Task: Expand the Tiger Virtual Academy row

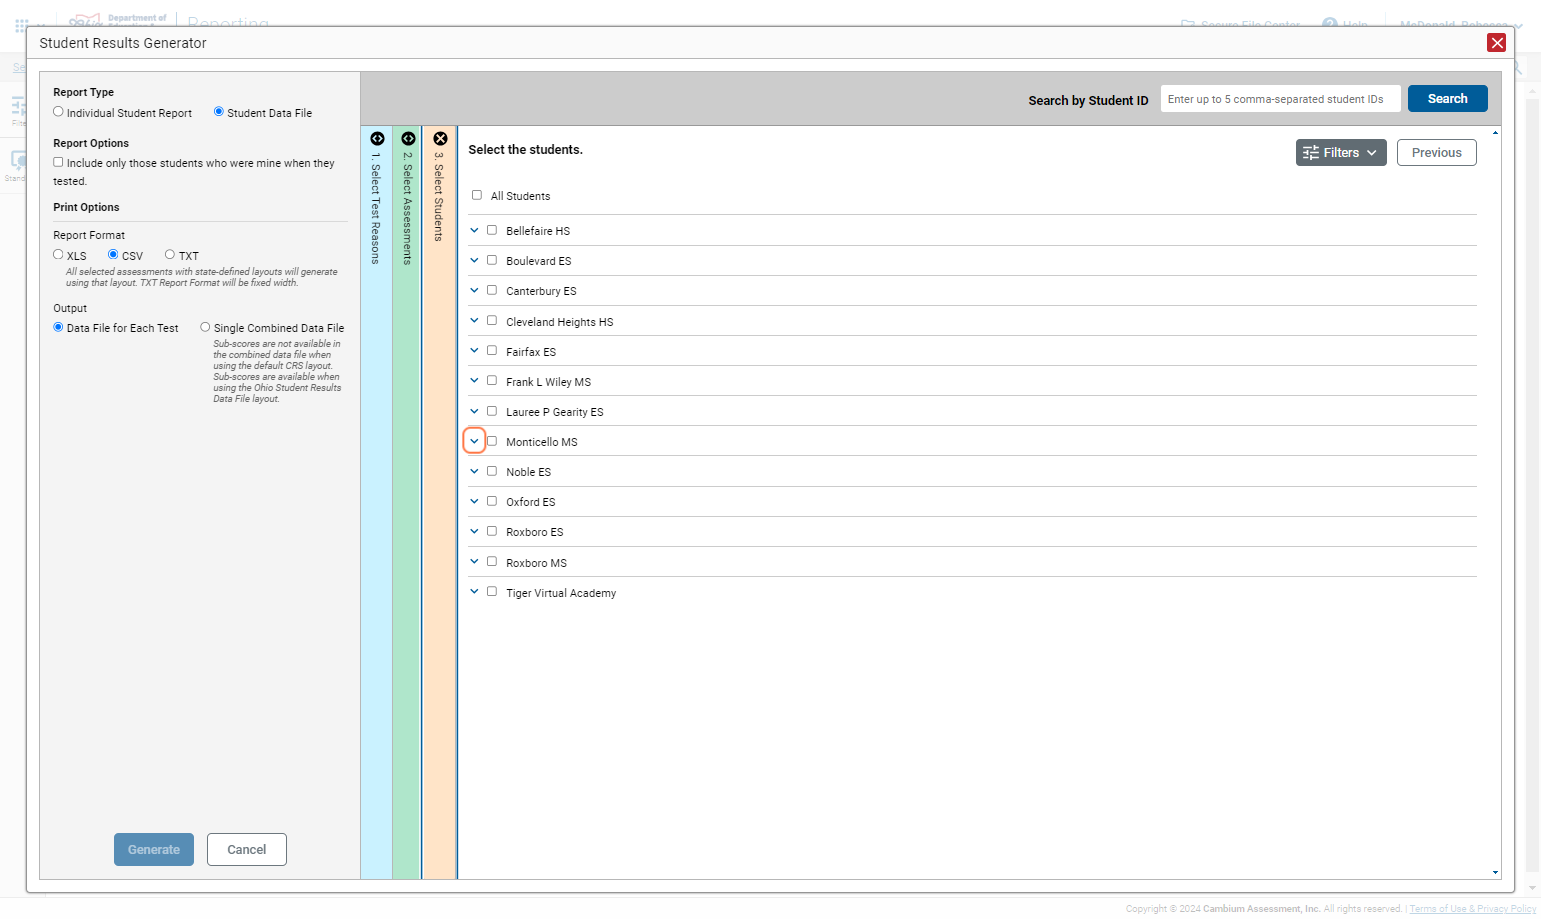Action: point(474,592)
